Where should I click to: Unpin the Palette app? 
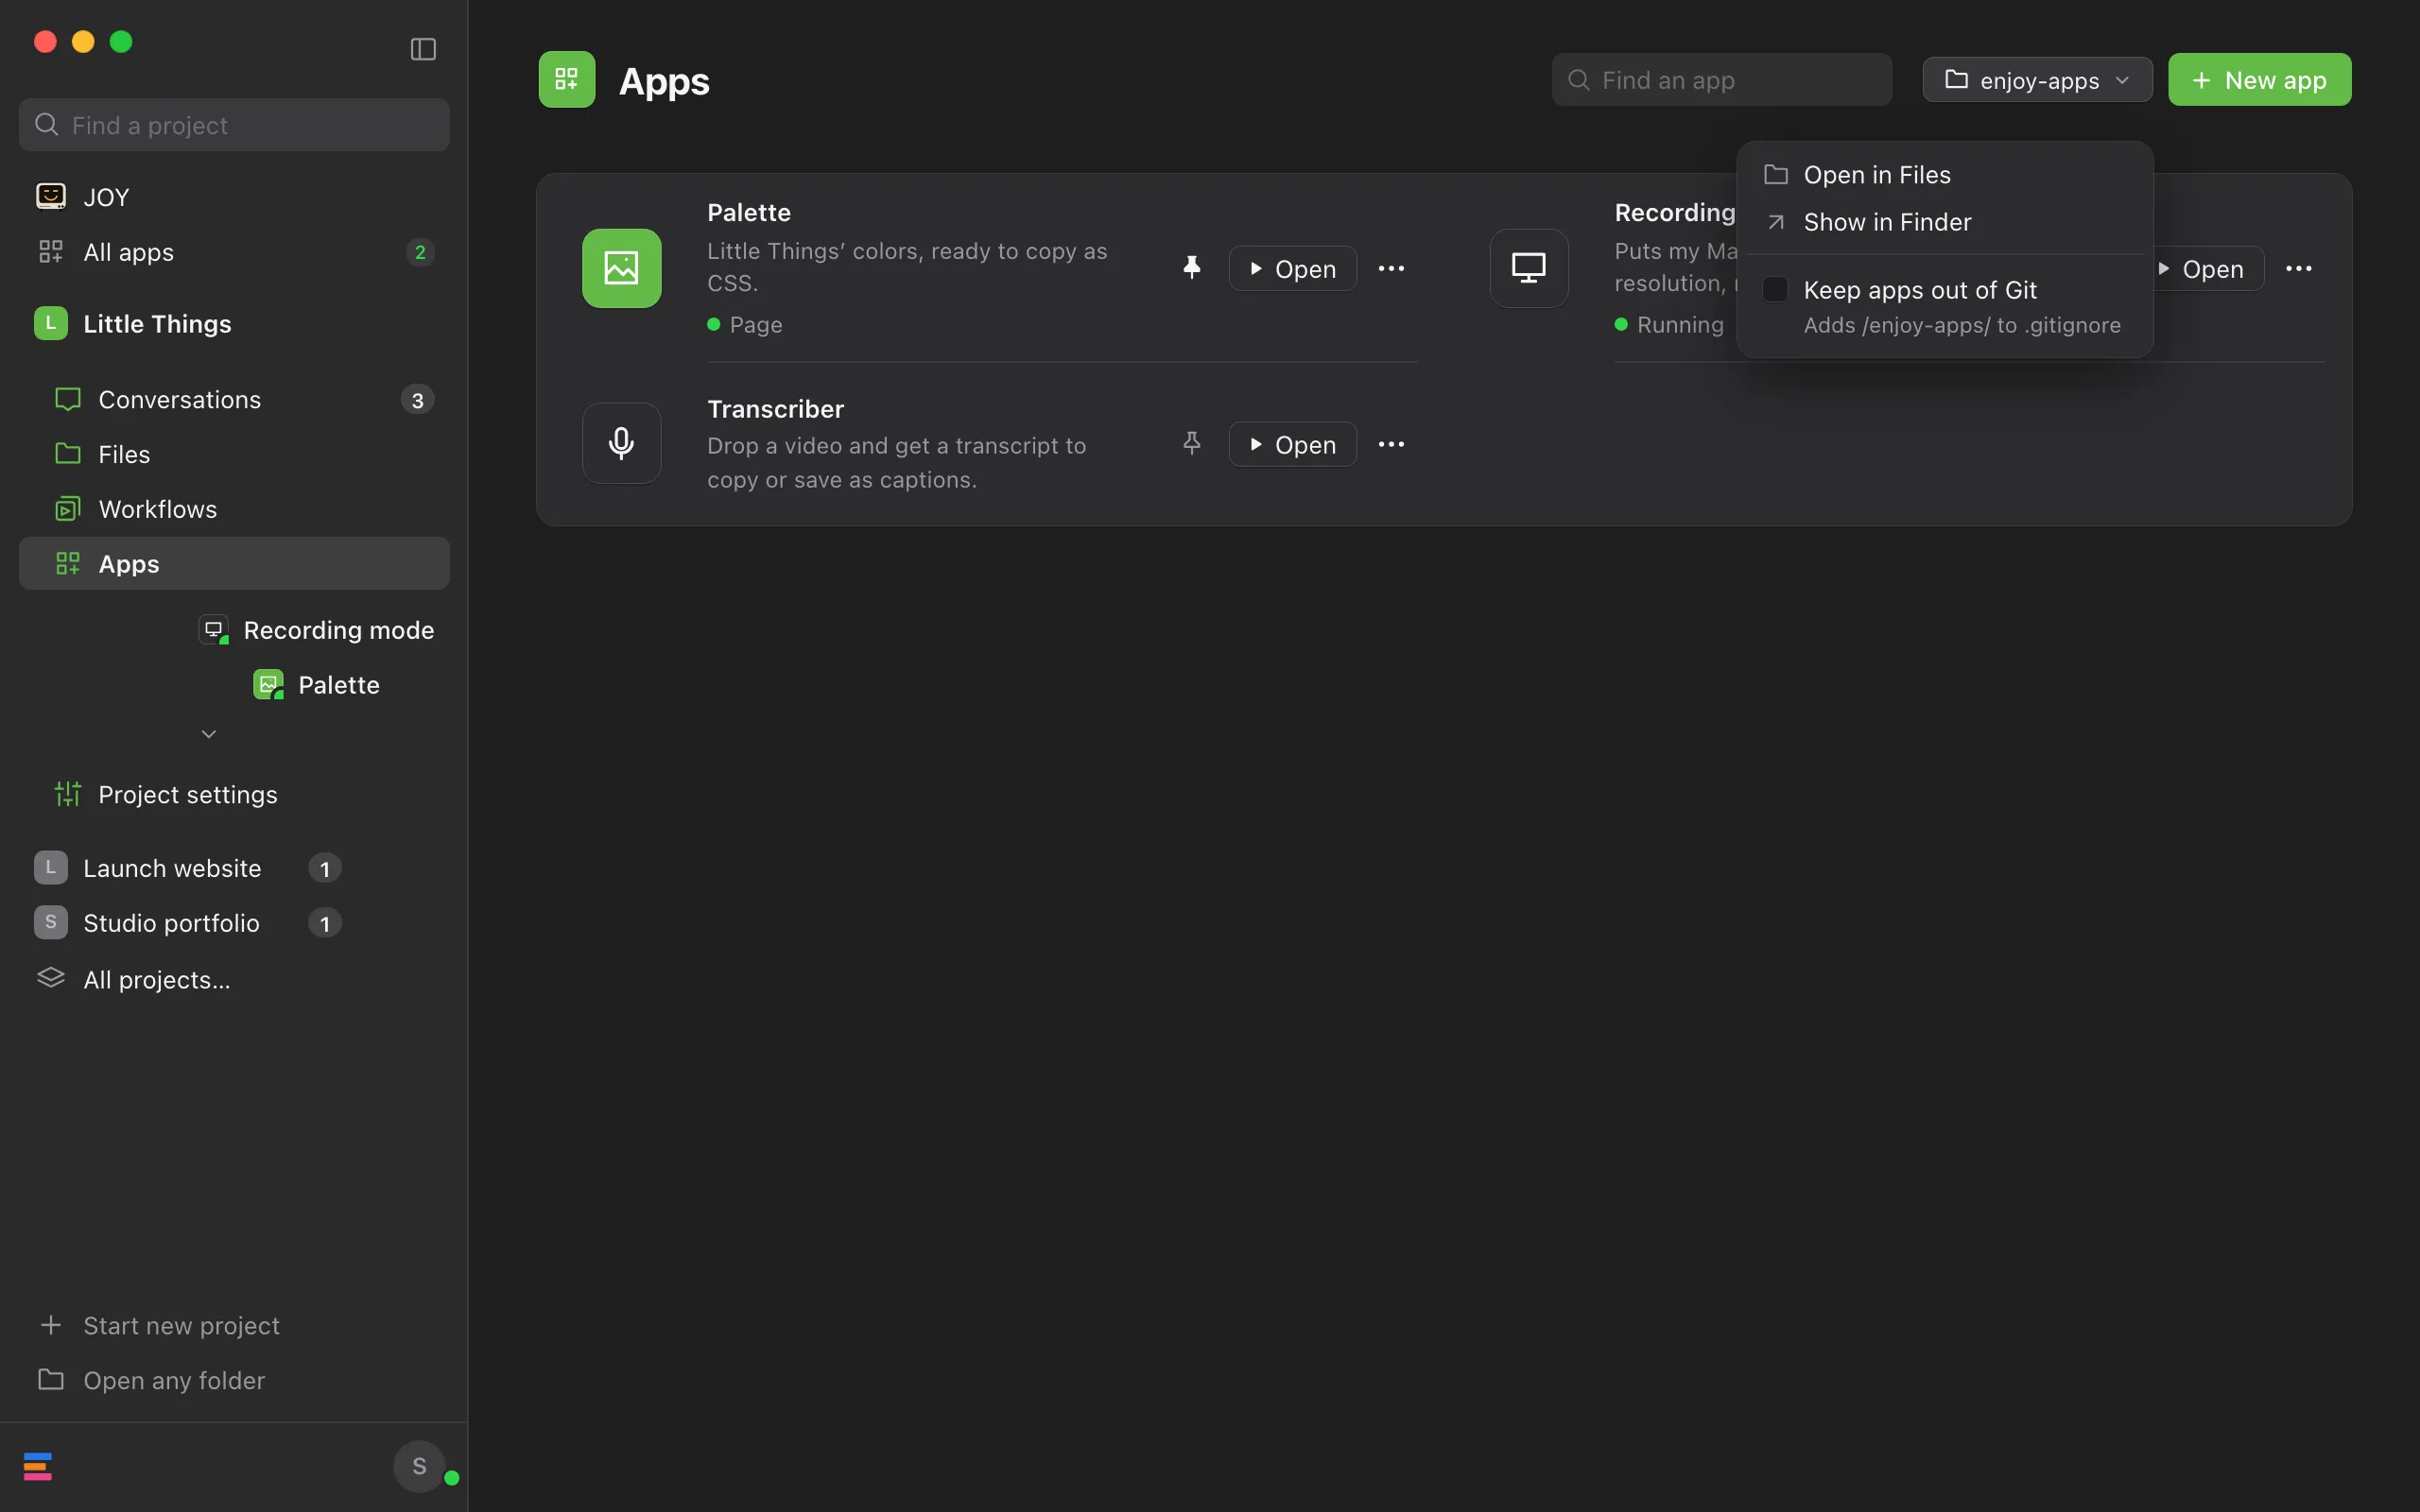click(x=1191, y=268)
